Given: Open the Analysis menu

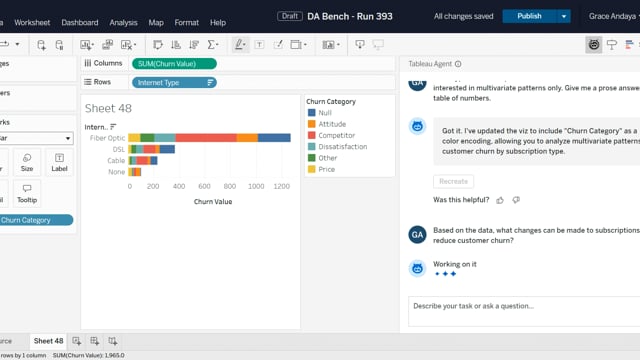Looking at the screenshot, I should tap(123, 22).
